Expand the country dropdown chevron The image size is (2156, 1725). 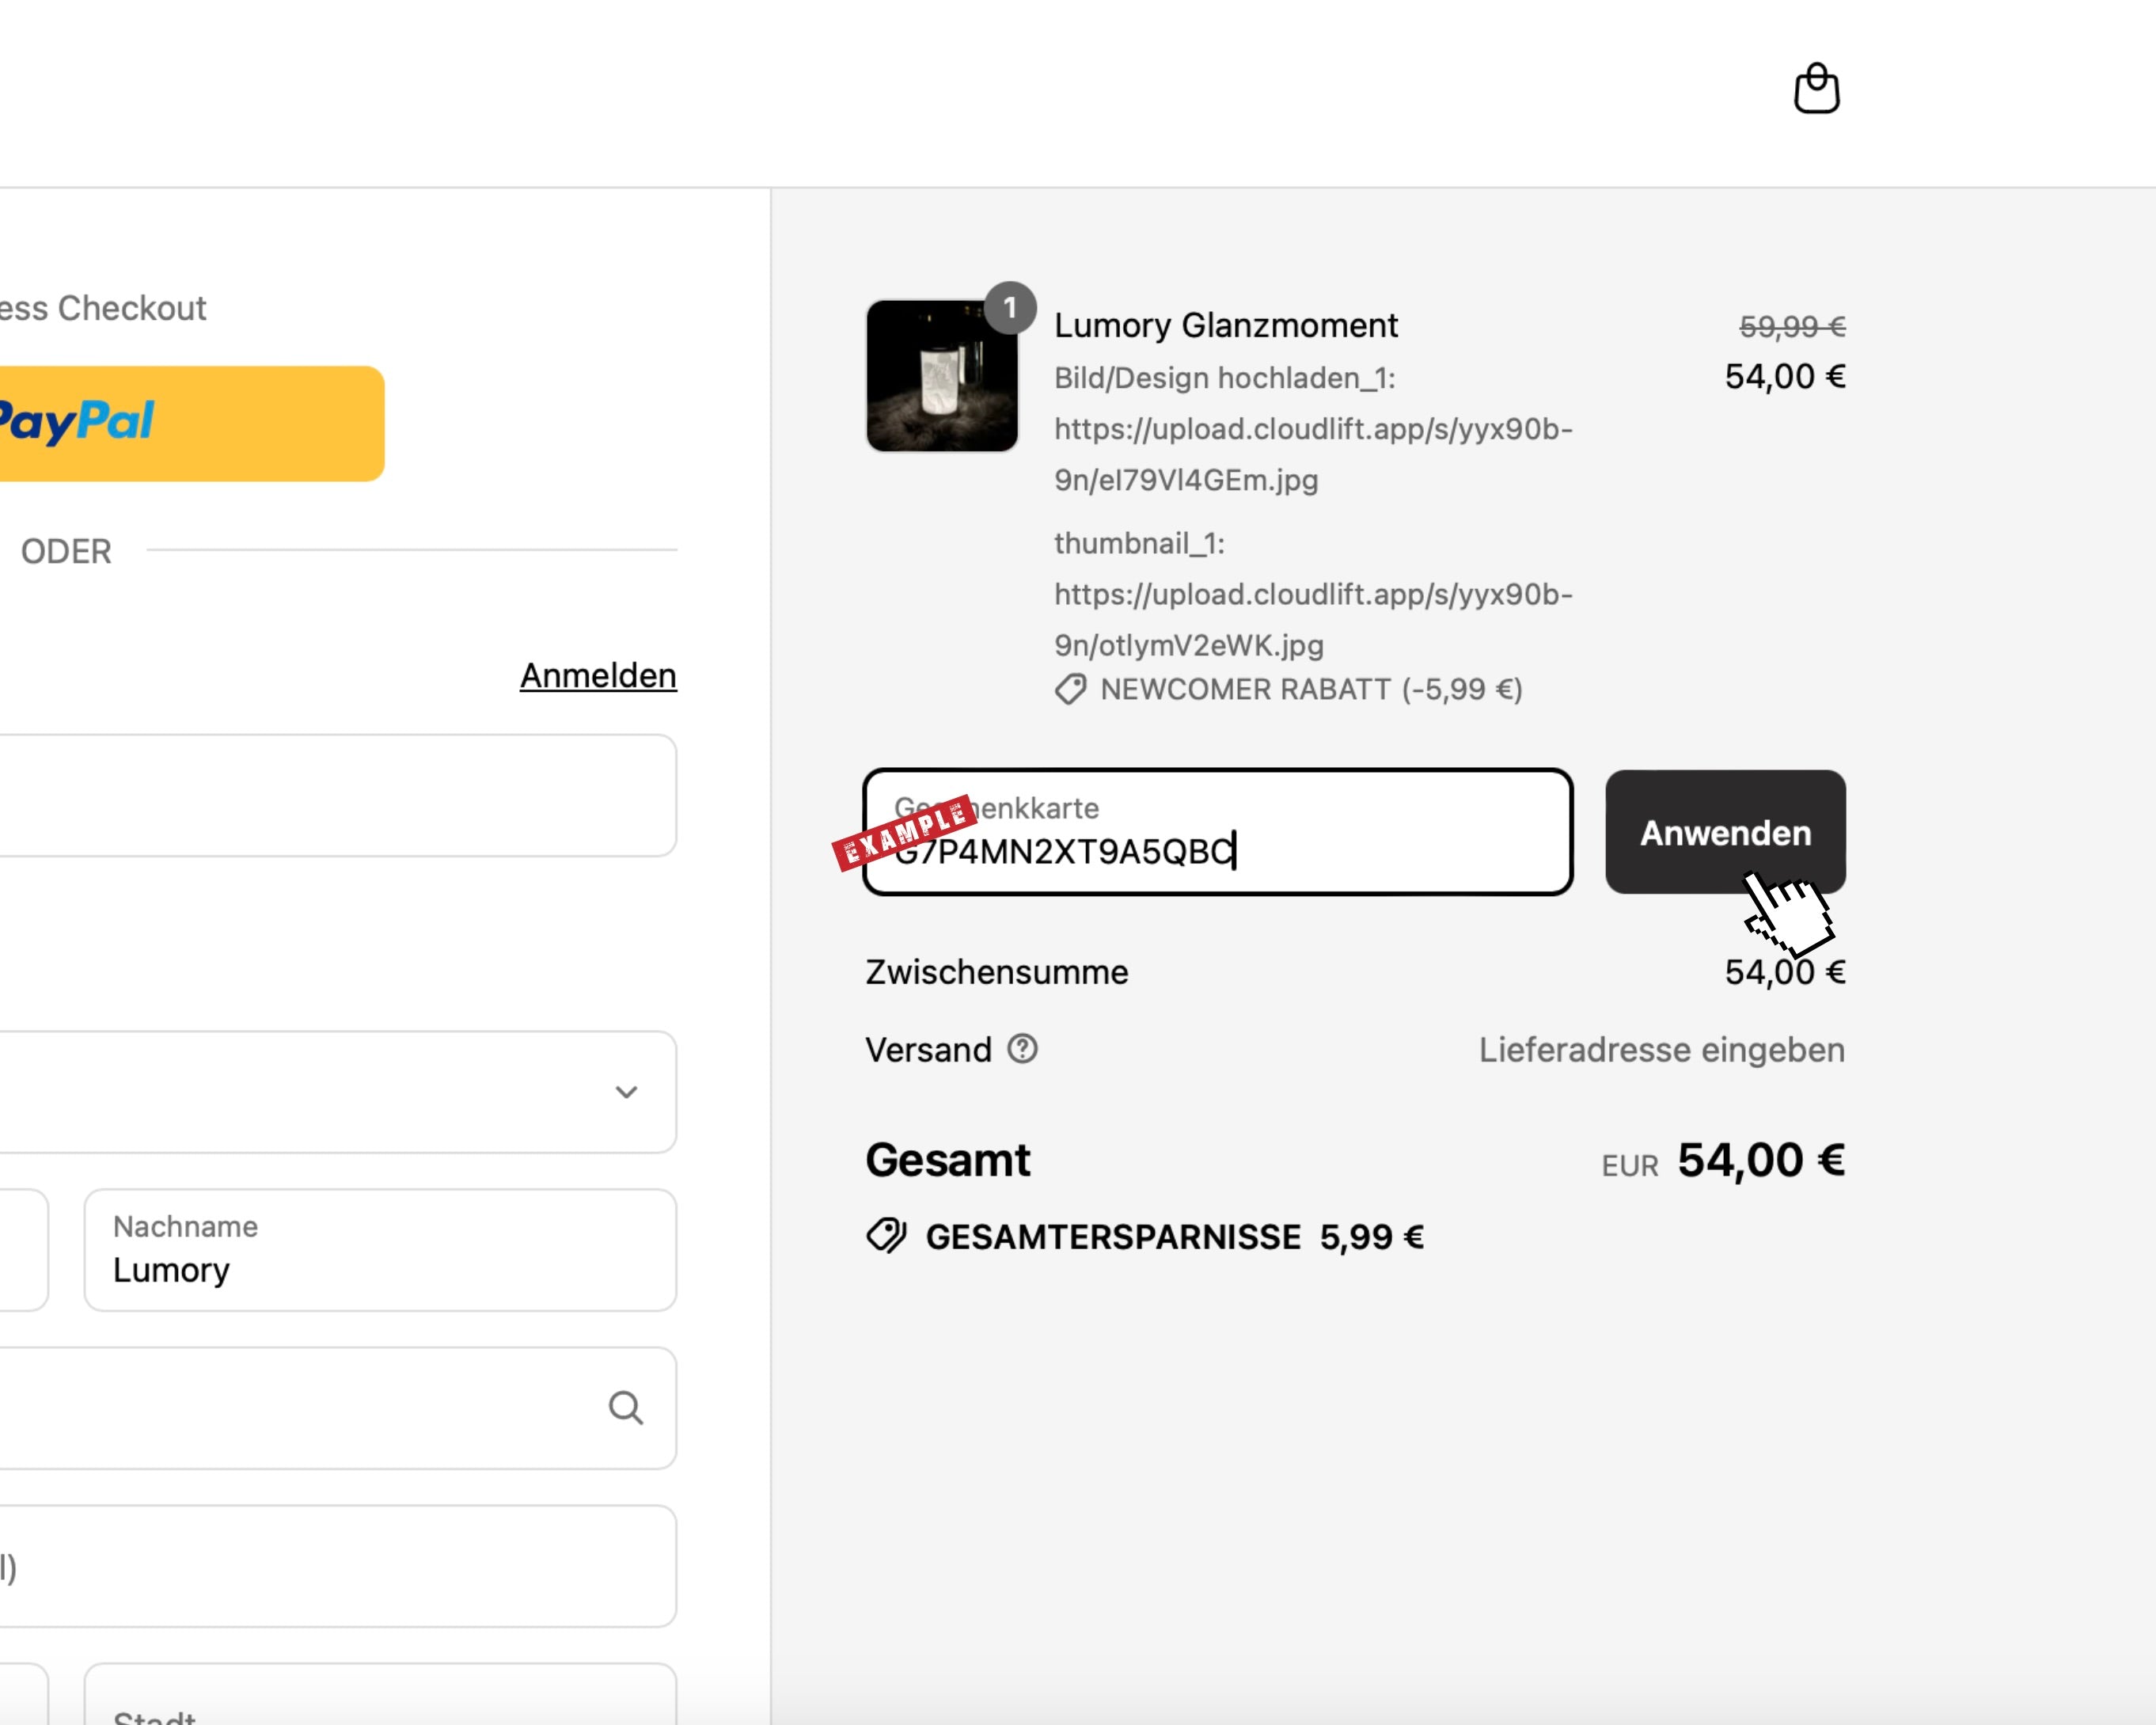(626, 1092)
